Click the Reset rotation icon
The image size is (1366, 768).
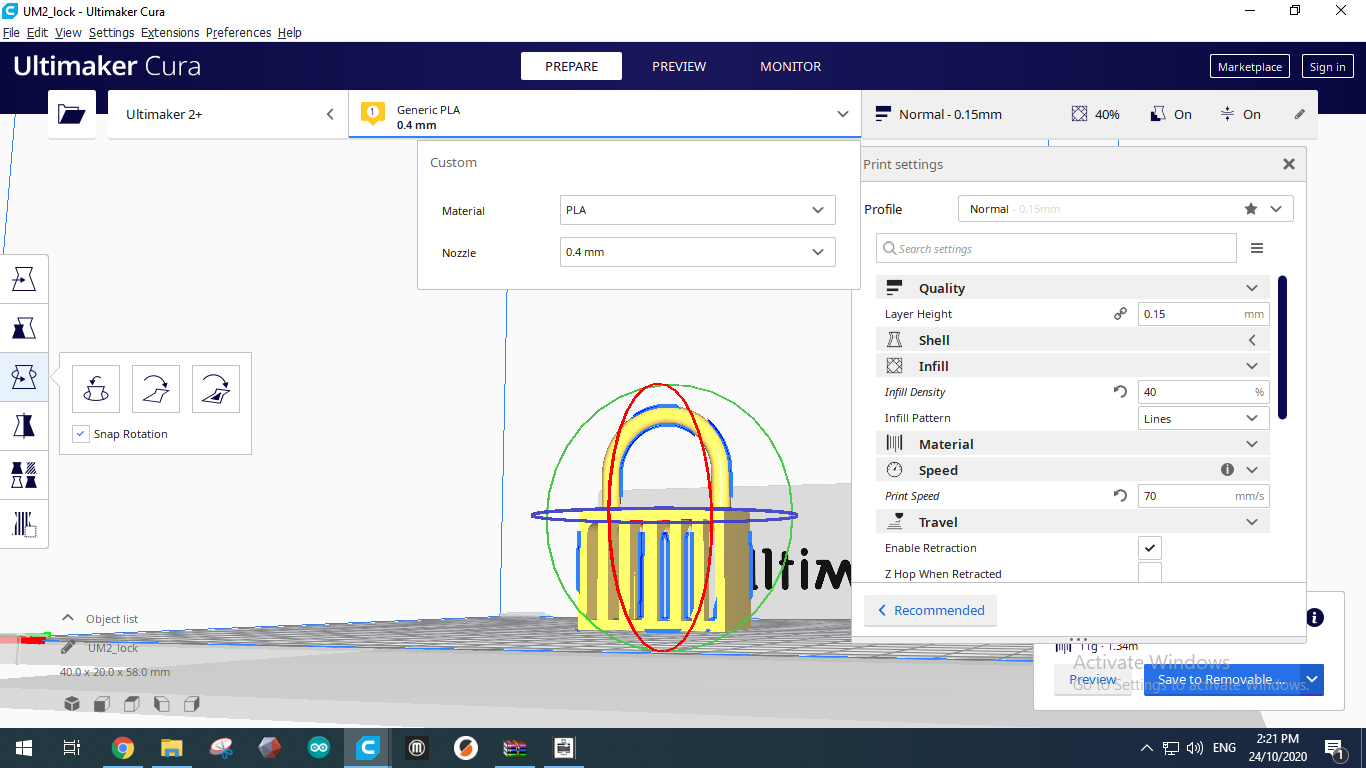pos(96,389)
